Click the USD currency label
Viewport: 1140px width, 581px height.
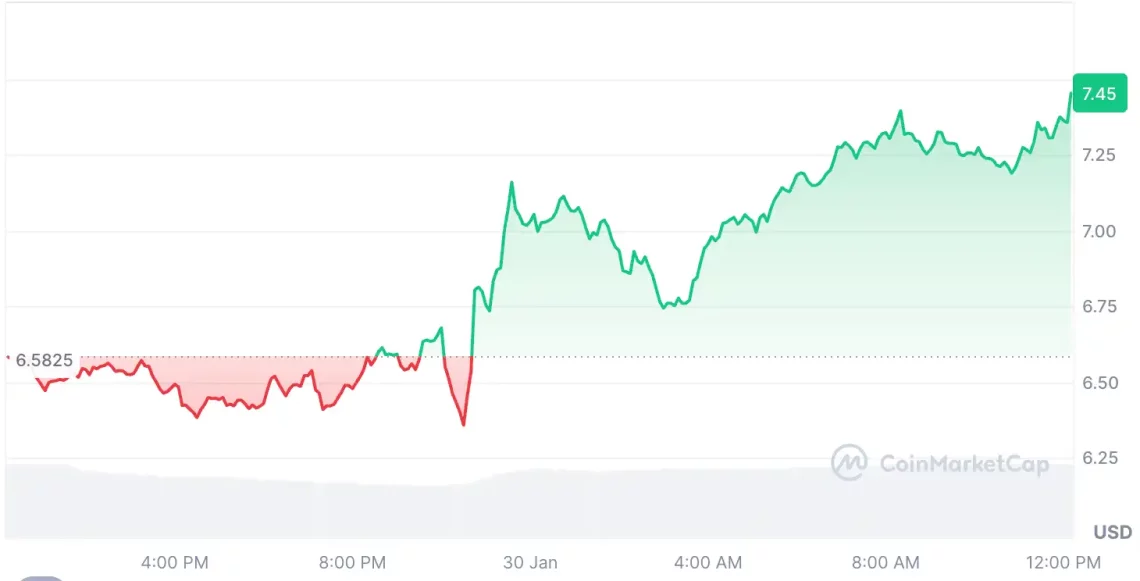point(1112,532)
